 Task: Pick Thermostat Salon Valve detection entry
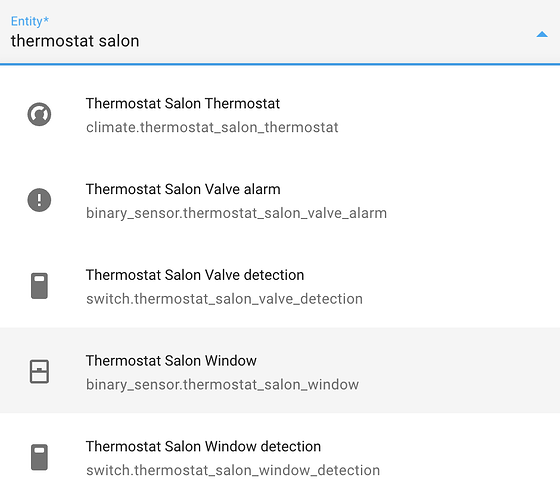point(280,286)
